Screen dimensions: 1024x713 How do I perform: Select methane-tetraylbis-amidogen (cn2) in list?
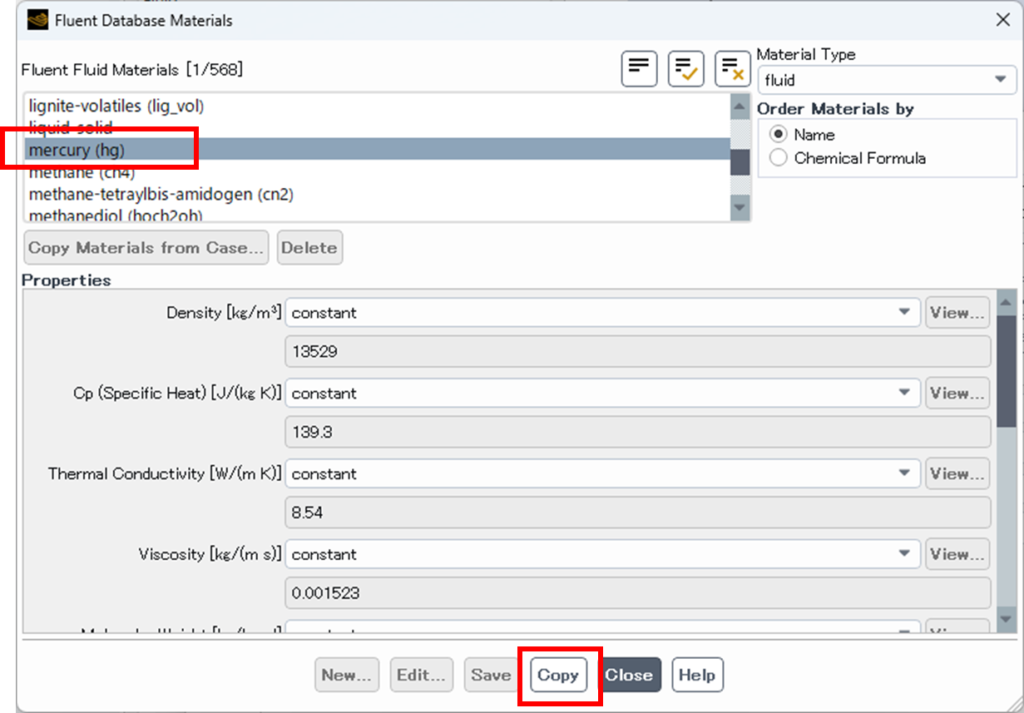[x=377, y=195]
